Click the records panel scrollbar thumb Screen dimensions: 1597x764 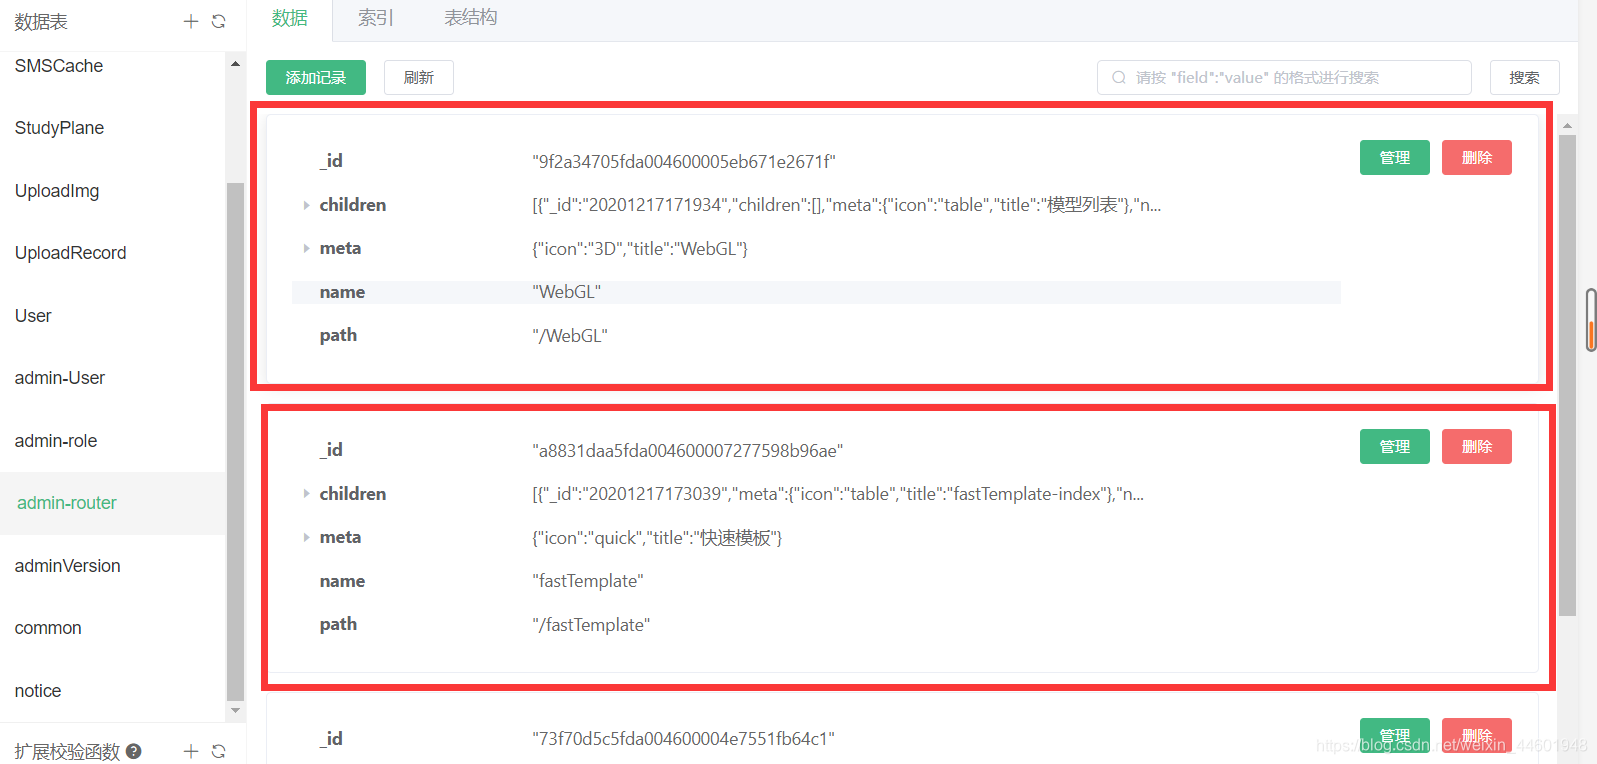(x=1567, y=375)
